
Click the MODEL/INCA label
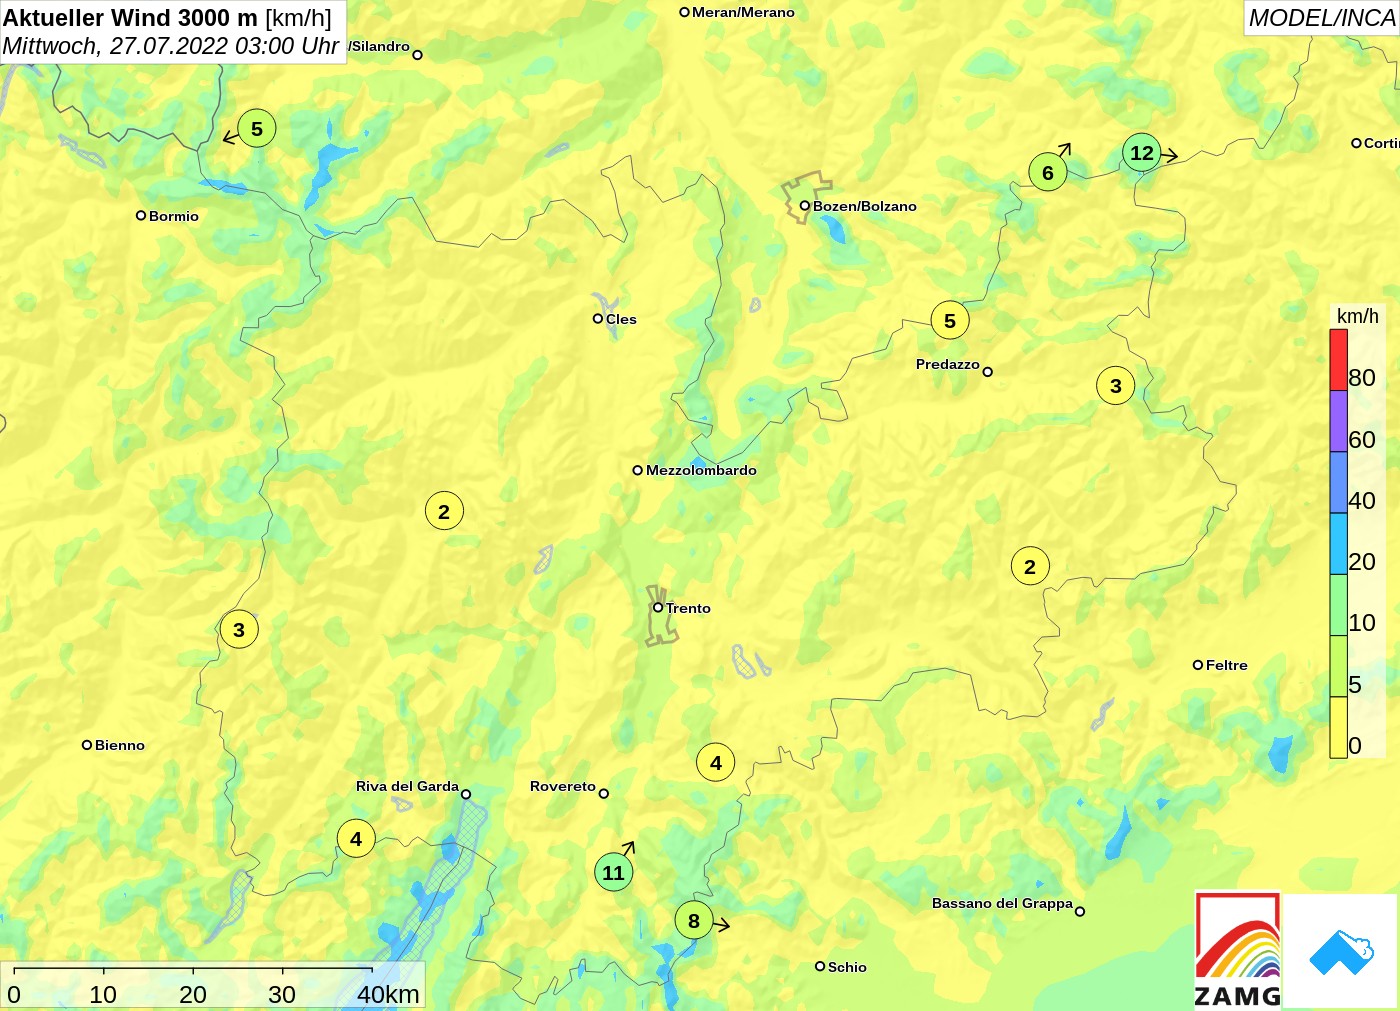[1321, 18]
